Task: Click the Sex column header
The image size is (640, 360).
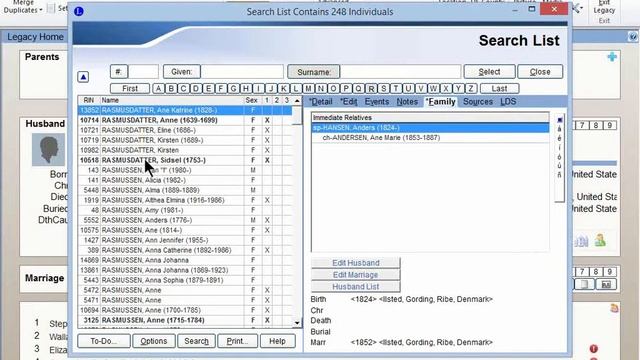Action: [251, 100]
